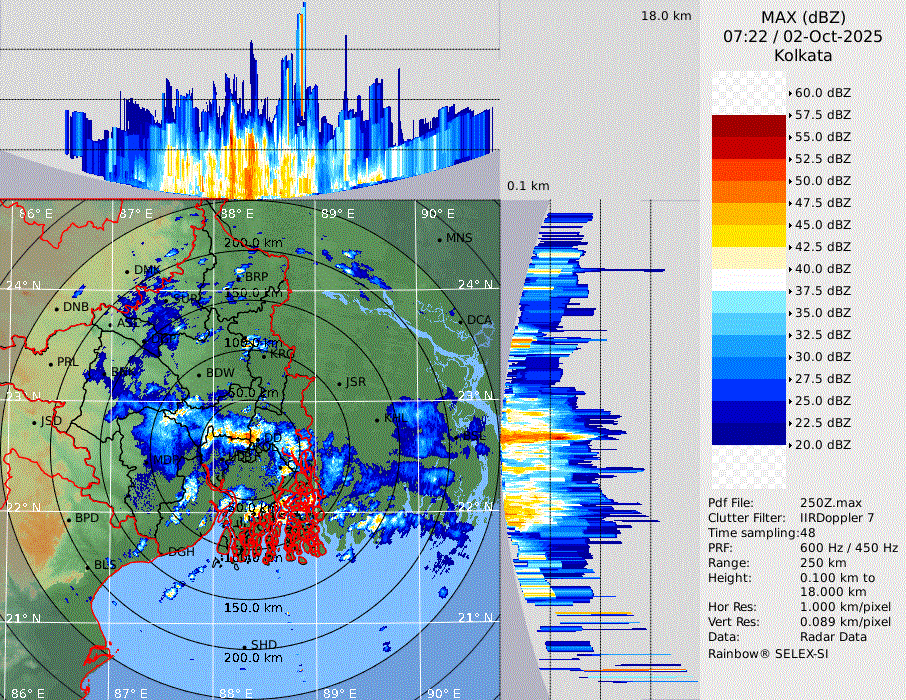This screenshot has height=700, width=906.
Task: Click the DGH station label
Action: [181, 552]
